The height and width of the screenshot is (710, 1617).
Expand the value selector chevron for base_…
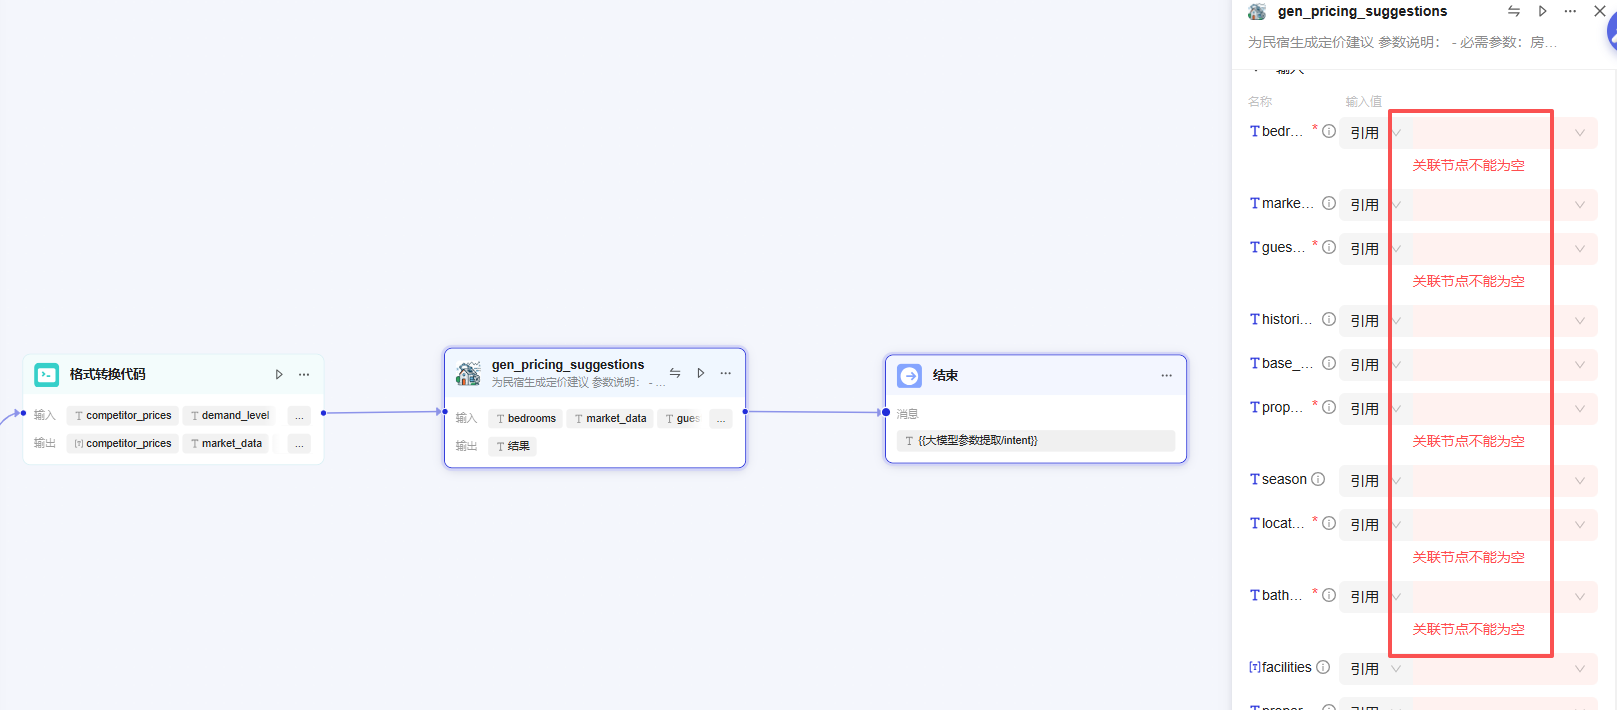click(x=1580, y=364)
